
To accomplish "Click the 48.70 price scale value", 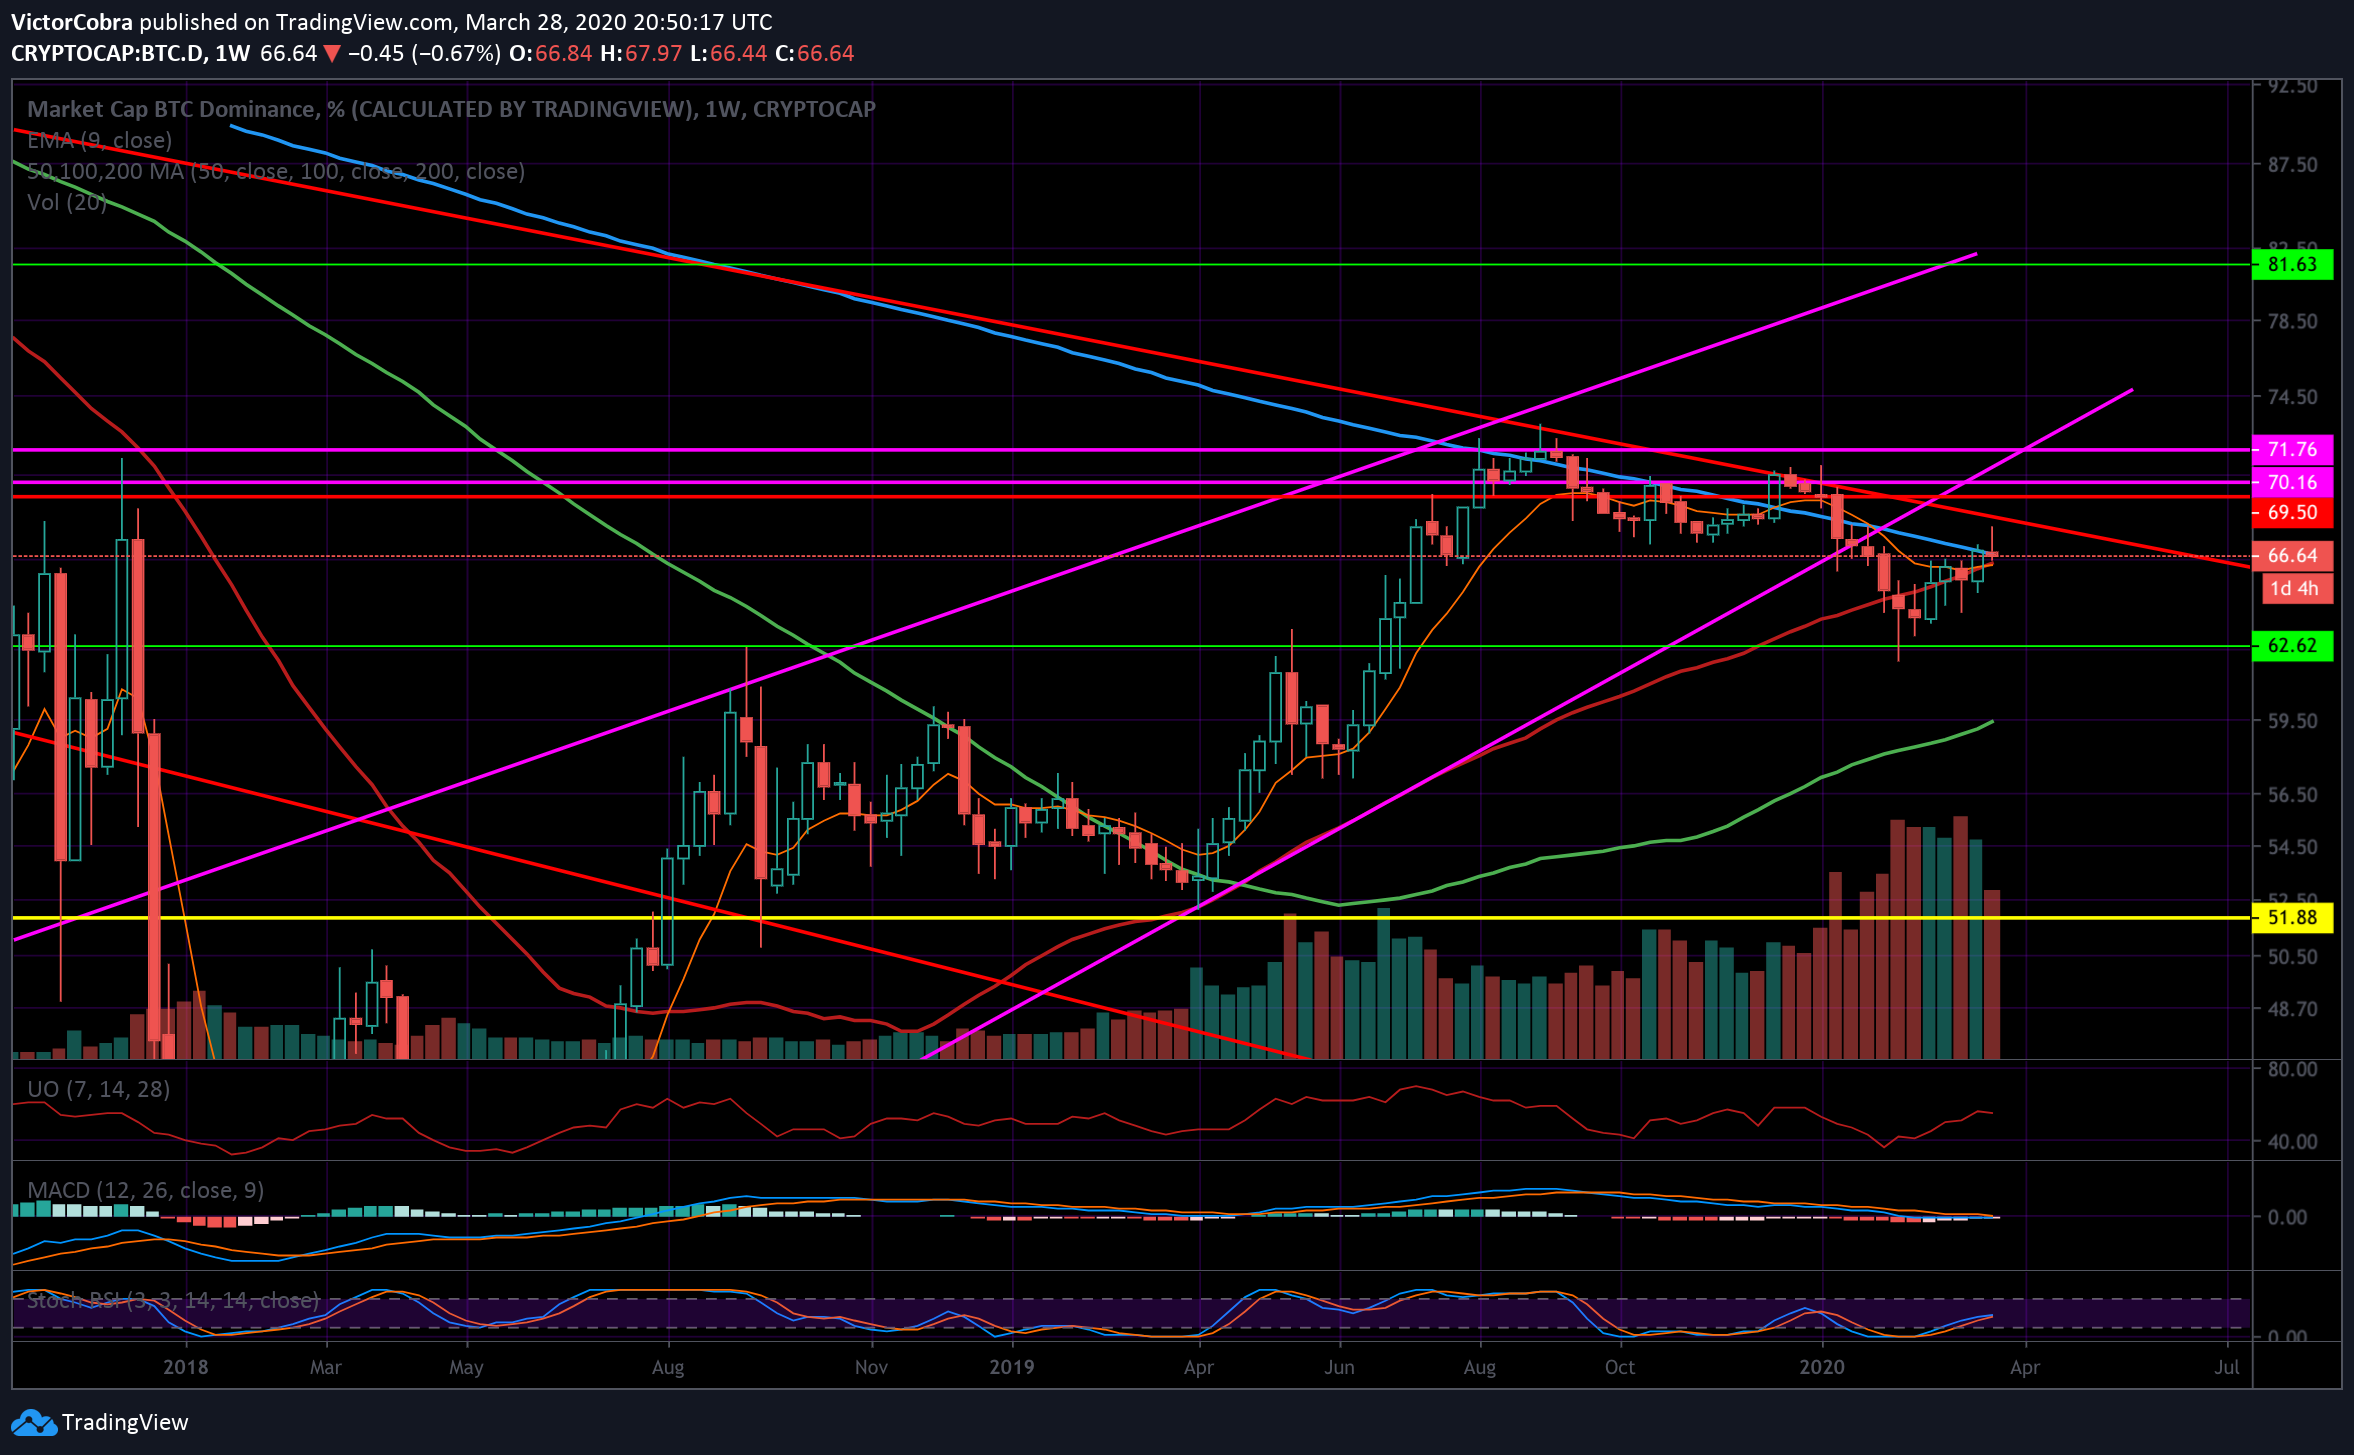I will pos(2292,1010).
